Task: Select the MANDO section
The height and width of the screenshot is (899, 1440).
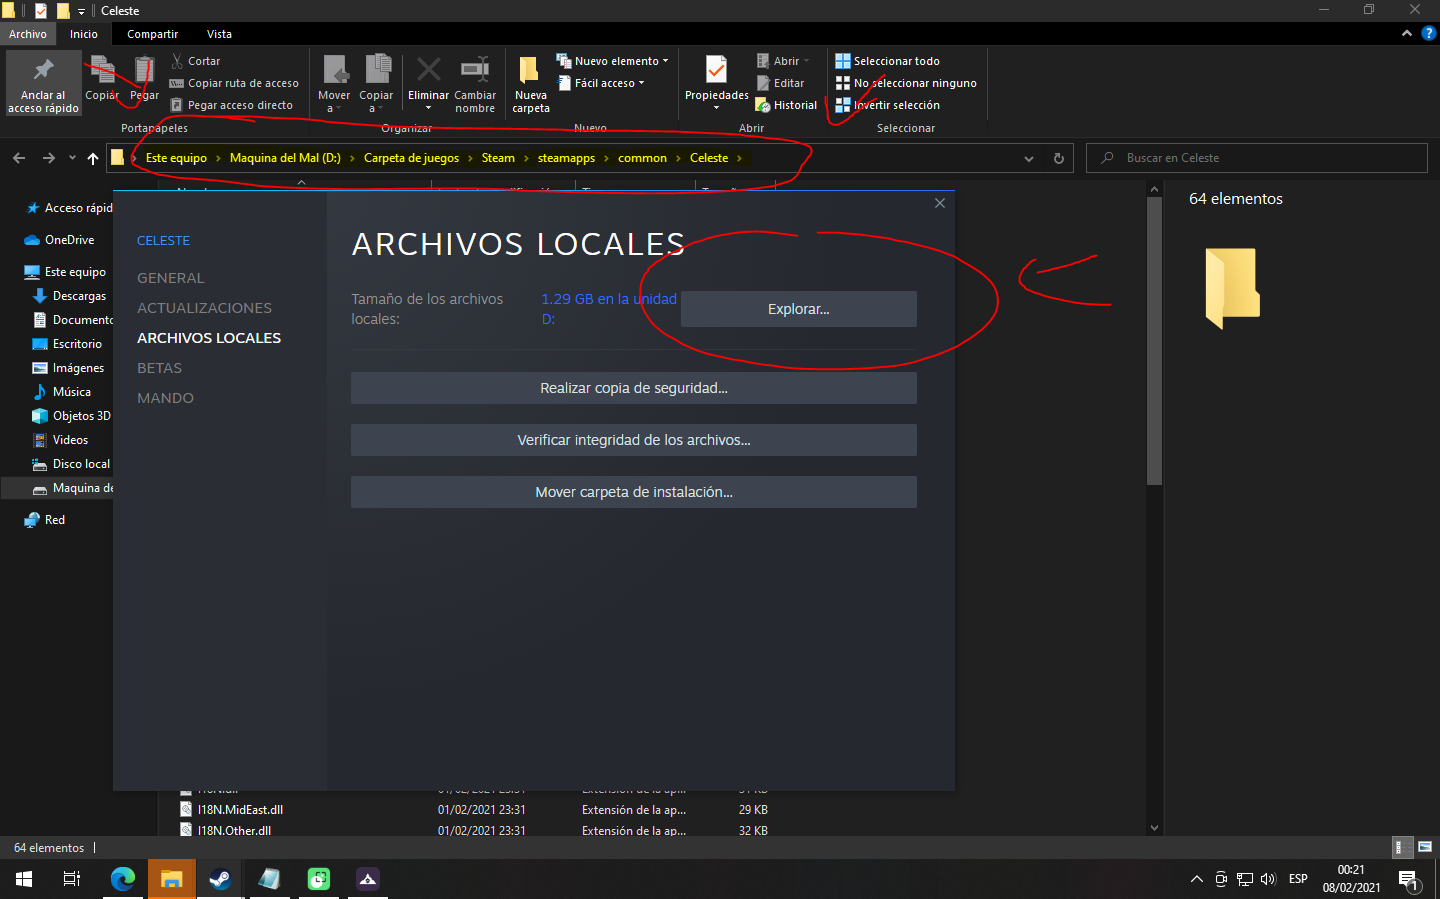Action: [x=165, y=398]
